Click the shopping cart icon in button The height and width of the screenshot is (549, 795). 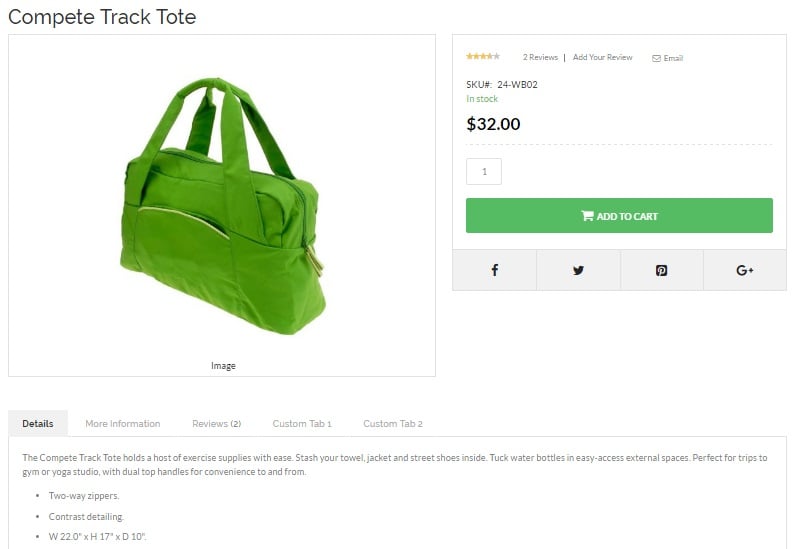point(587,216)
